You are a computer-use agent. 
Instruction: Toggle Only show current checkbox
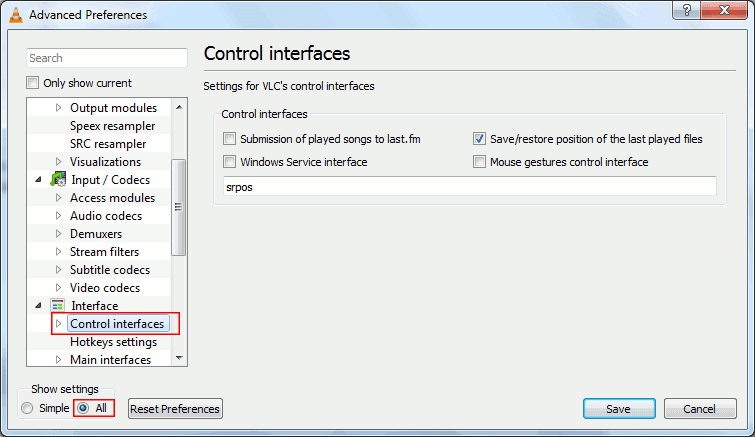pos(33,83)
